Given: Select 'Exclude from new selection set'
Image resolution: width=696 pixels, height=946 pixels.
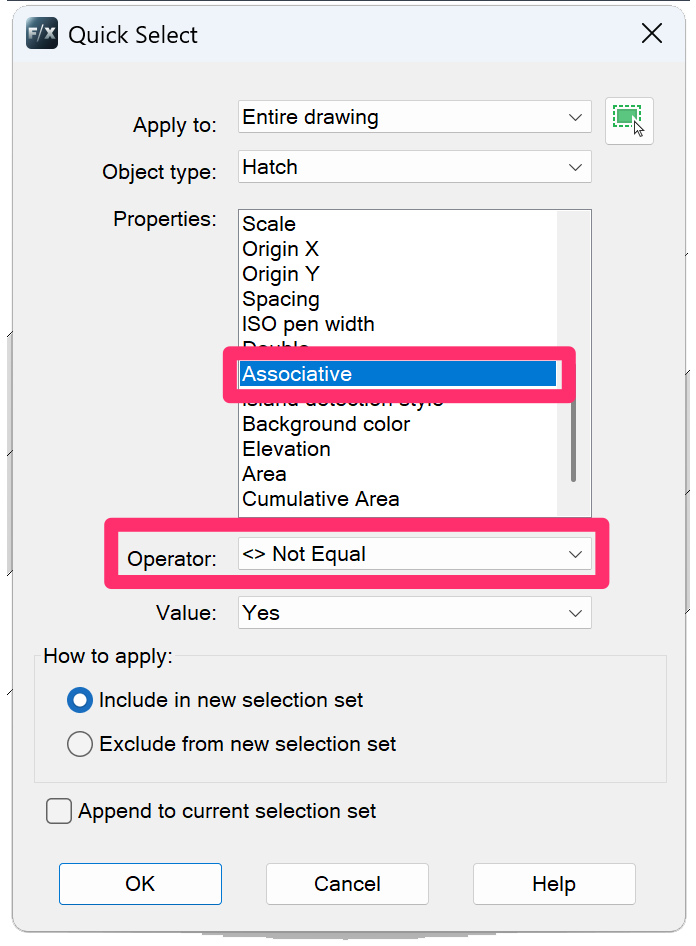Looking at the screenshot, I should coord(79,744).
